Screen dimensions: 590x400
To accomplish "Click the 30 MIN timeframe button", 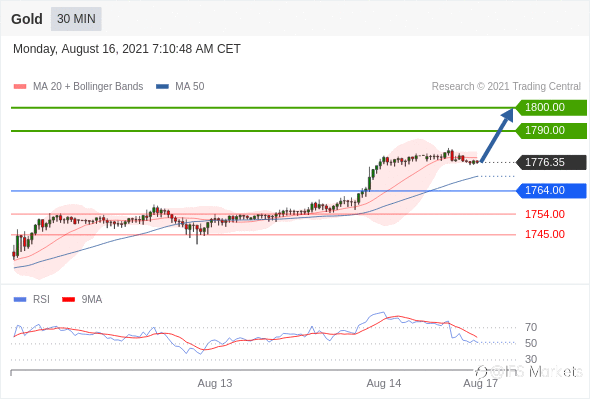I will 76,19.
